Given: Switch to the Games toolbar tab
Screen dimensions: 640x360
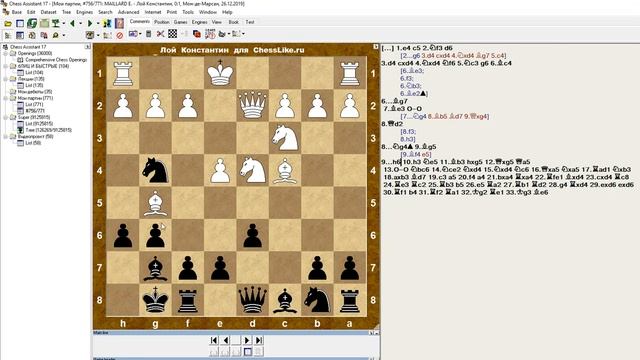Looking at the screenshot, I should [180, 22].
